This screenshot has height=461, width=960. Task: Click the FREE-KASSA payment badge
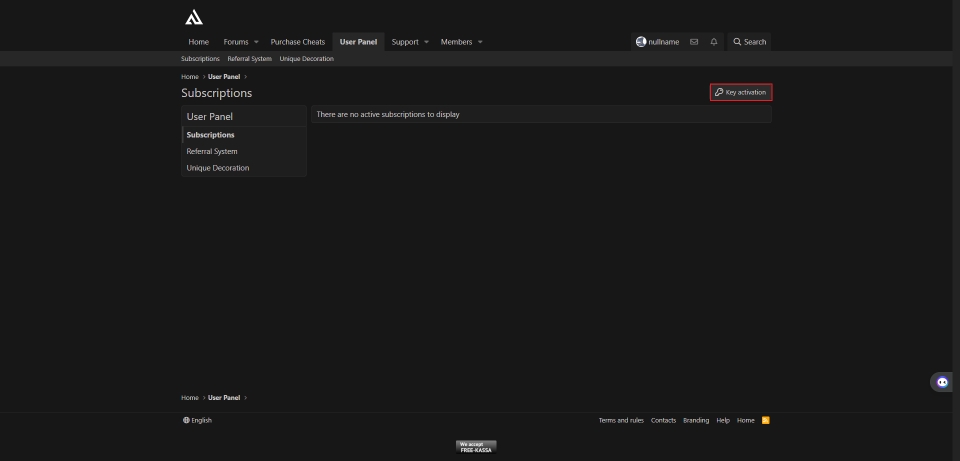click(476, 447)
